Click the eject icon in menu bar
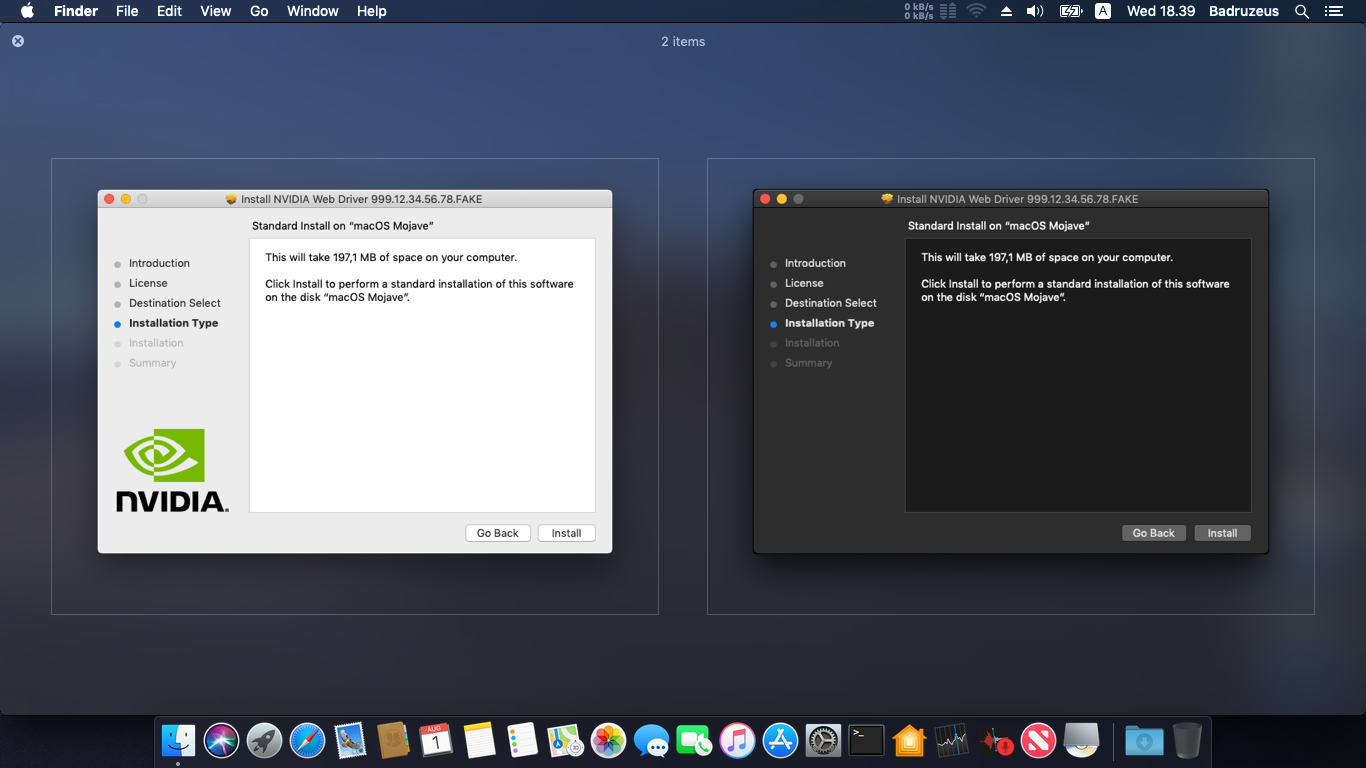 click(x=1006, y=11)
